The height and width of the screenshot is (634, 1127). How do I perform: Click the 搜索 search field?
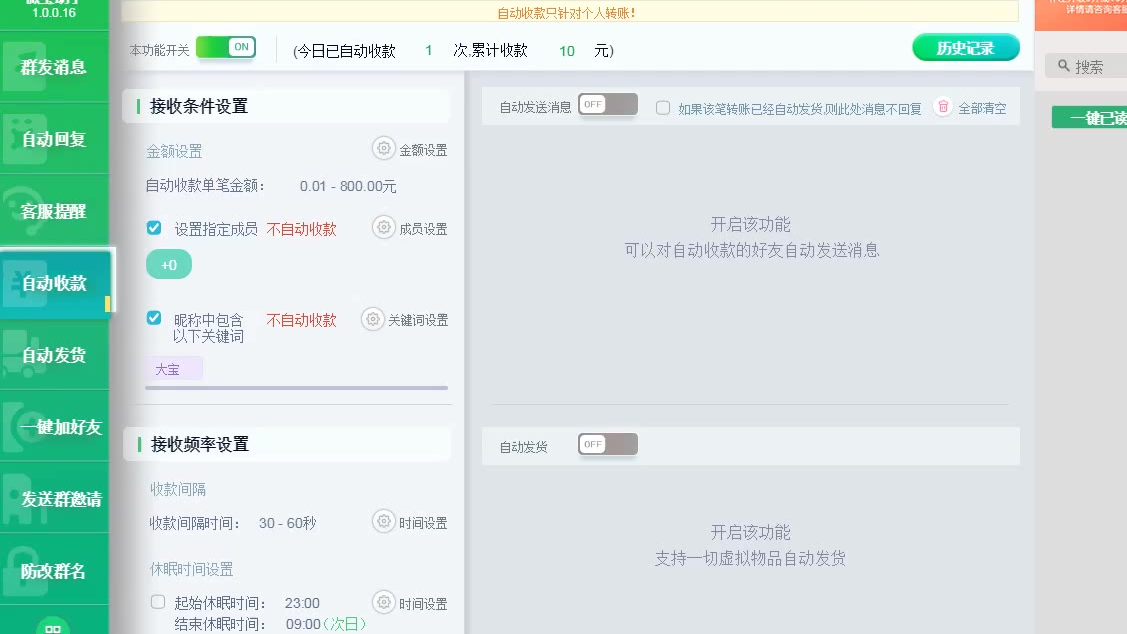pyautogui.click(x=1086, y=66)
